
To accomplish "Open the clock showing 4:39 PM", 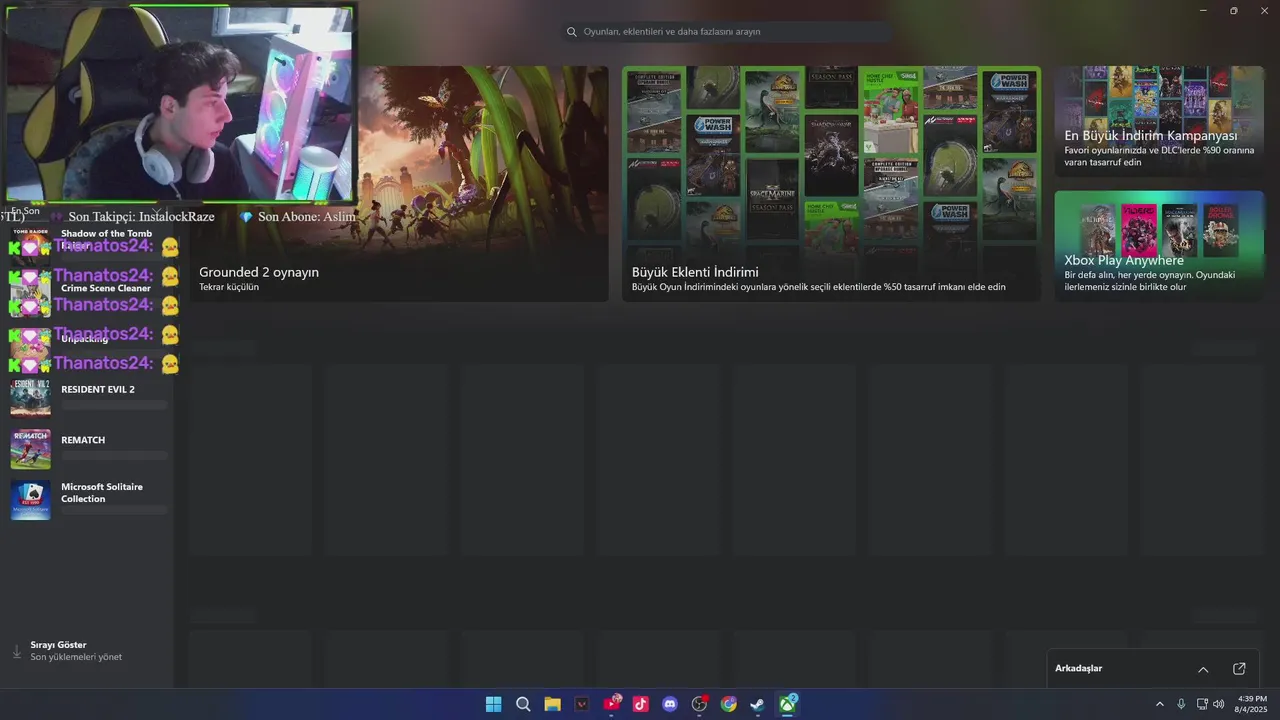I will tap(1251, 704).
